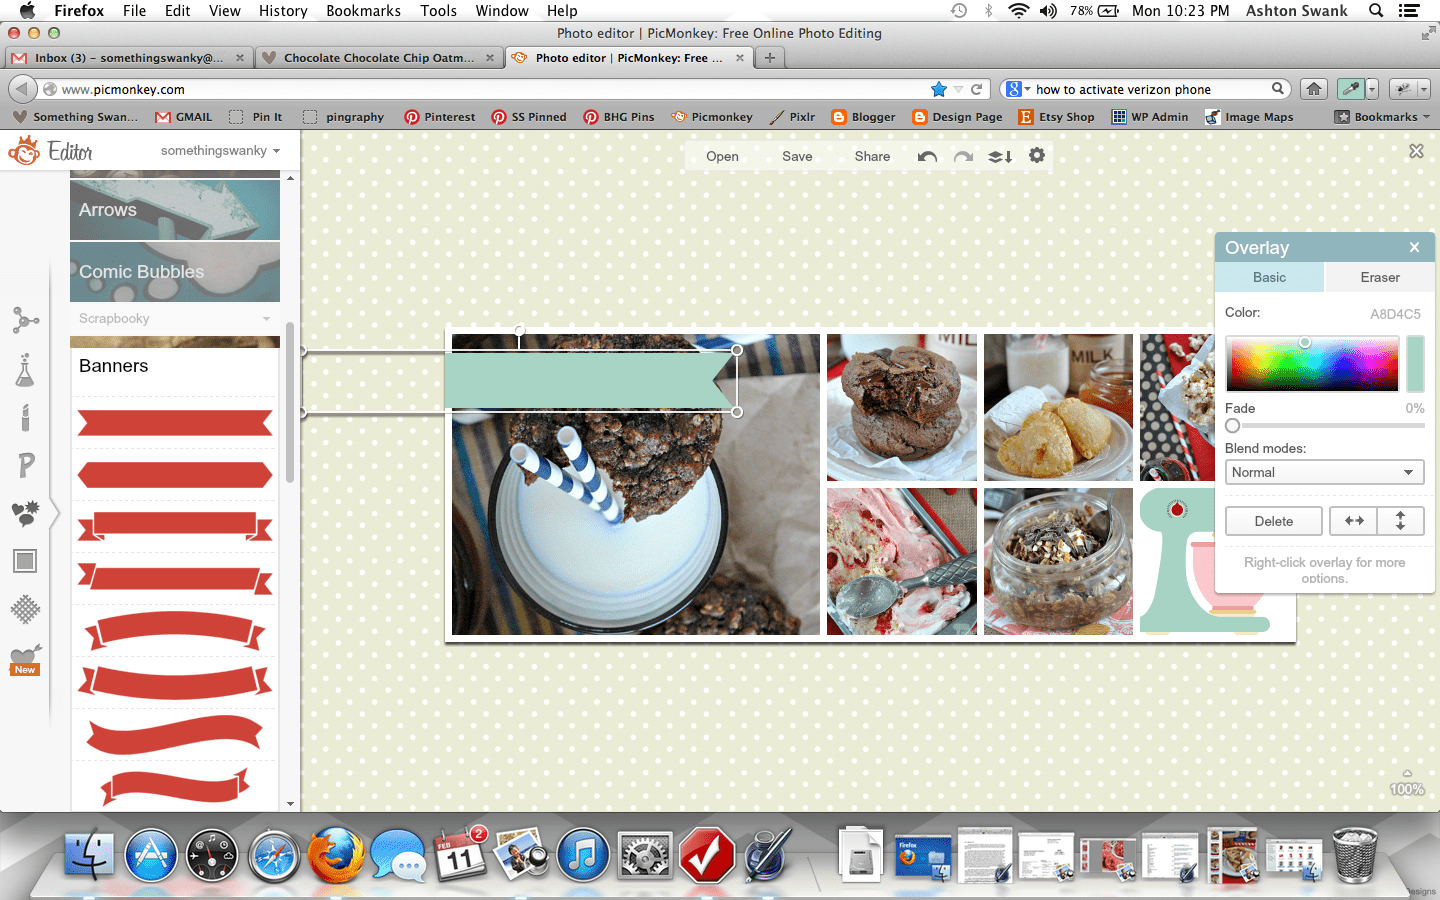Open the Text tool P icon
Screen dimensions: 1440x900
click(x=25, y=465)
